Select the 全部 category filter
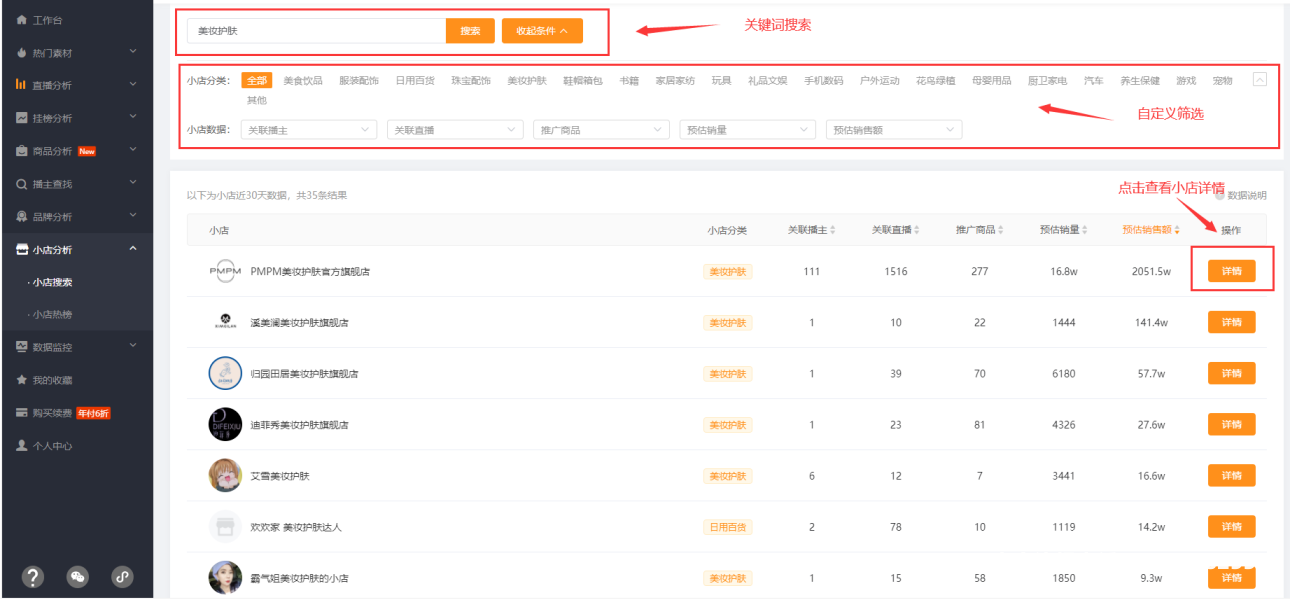1290x600 pixels. tap(257, 81)
